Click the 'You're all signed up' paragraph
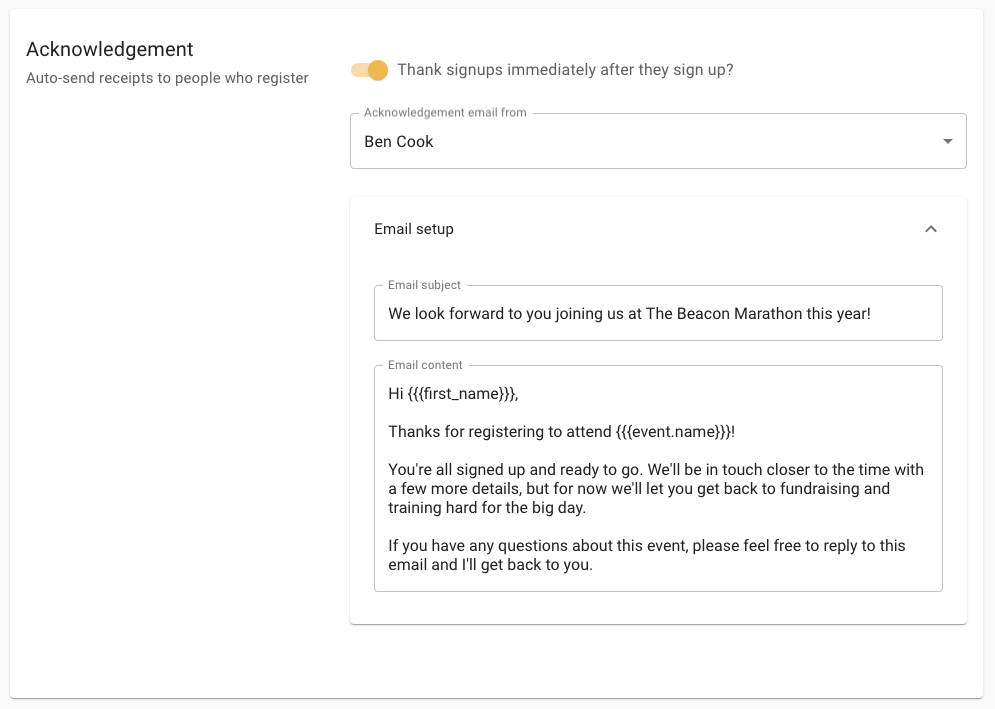This screenshot has width=995, height=709. click(x=655, y=470)
